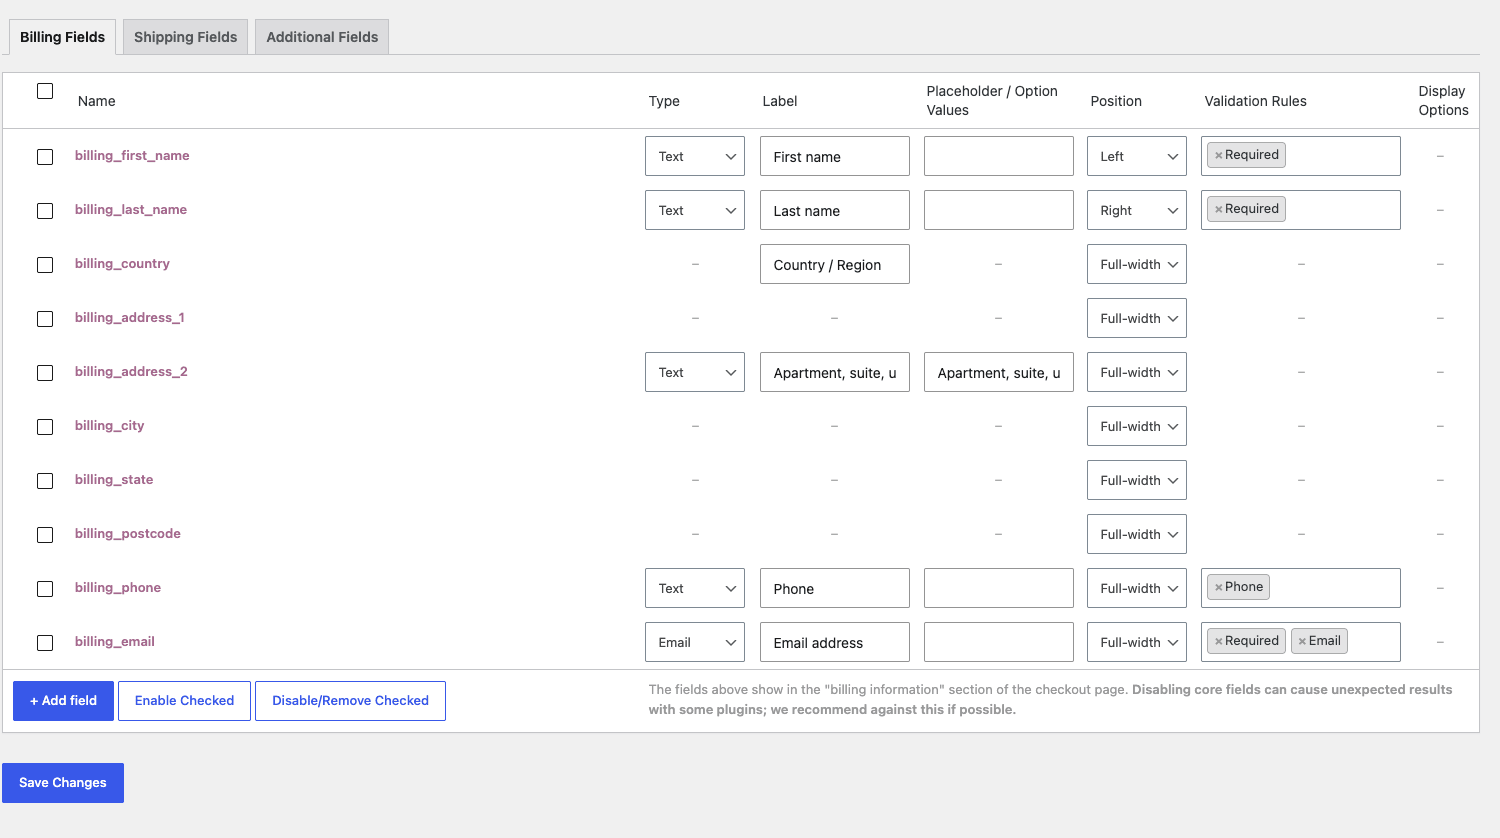The height and width of the screenshot is (838, 1500).
Task: Check the billing_last_name row checkbox
Action: pos(45,211)
